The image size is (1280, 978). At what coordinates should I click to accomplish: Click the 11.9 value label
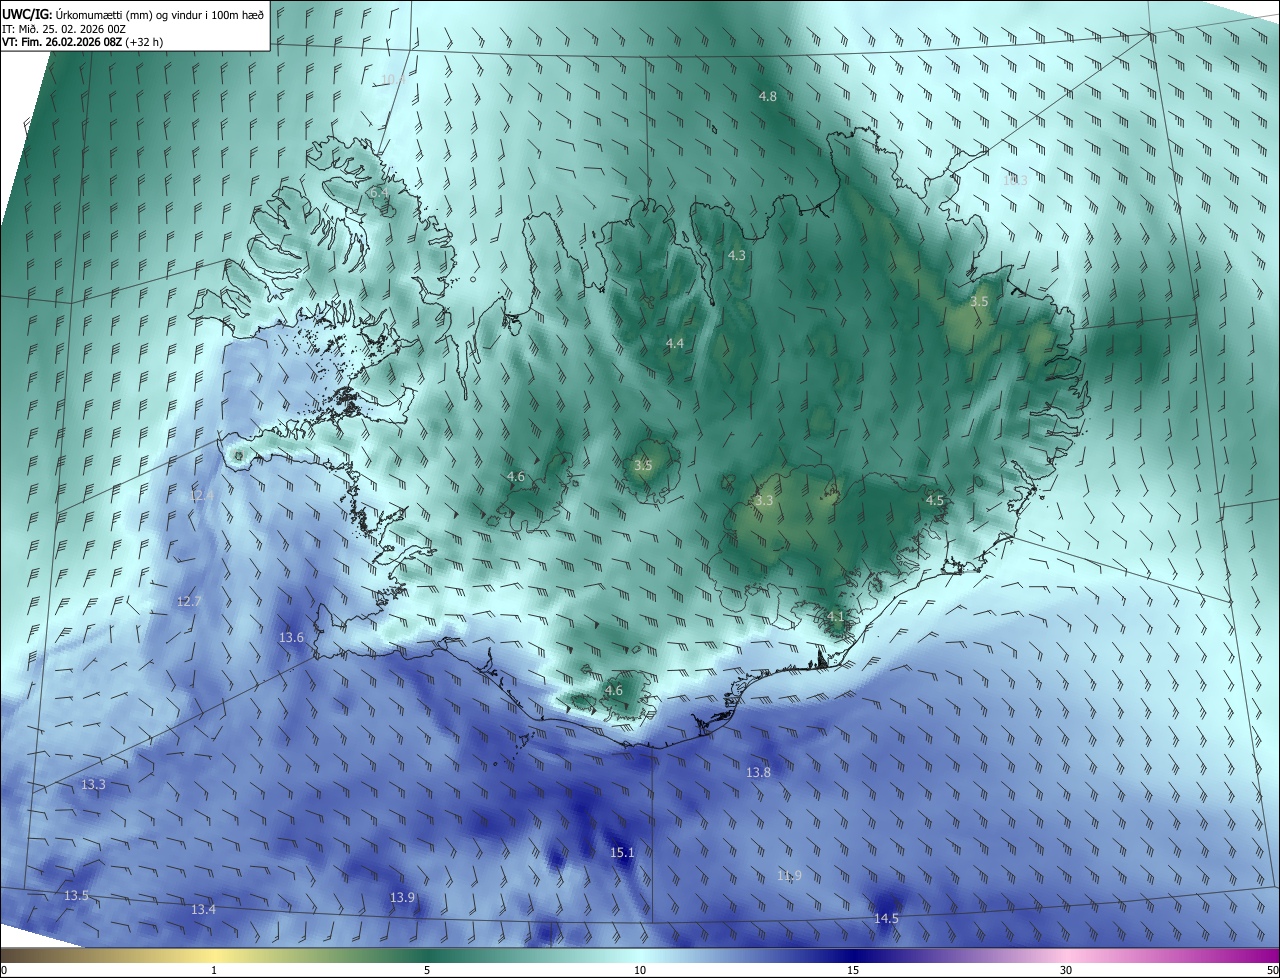789,875
